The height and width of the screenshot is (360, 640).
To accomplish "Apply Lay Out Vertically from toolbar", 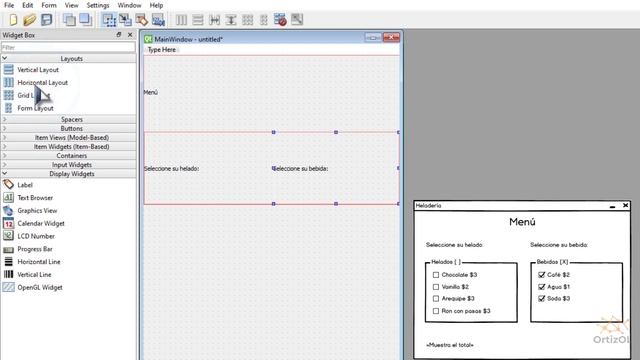I will (x=198, y=20).
